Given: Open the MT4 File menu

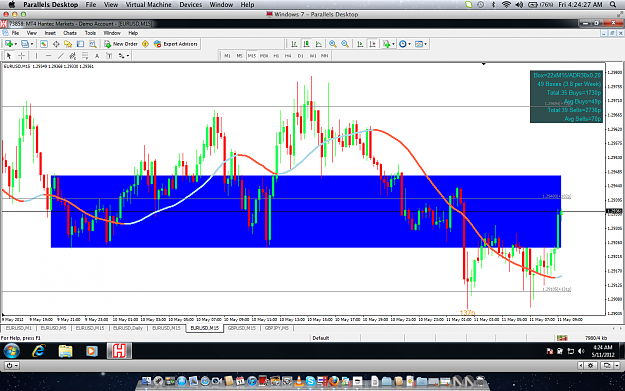Looking at the screenshot, I should coord(15,33).
